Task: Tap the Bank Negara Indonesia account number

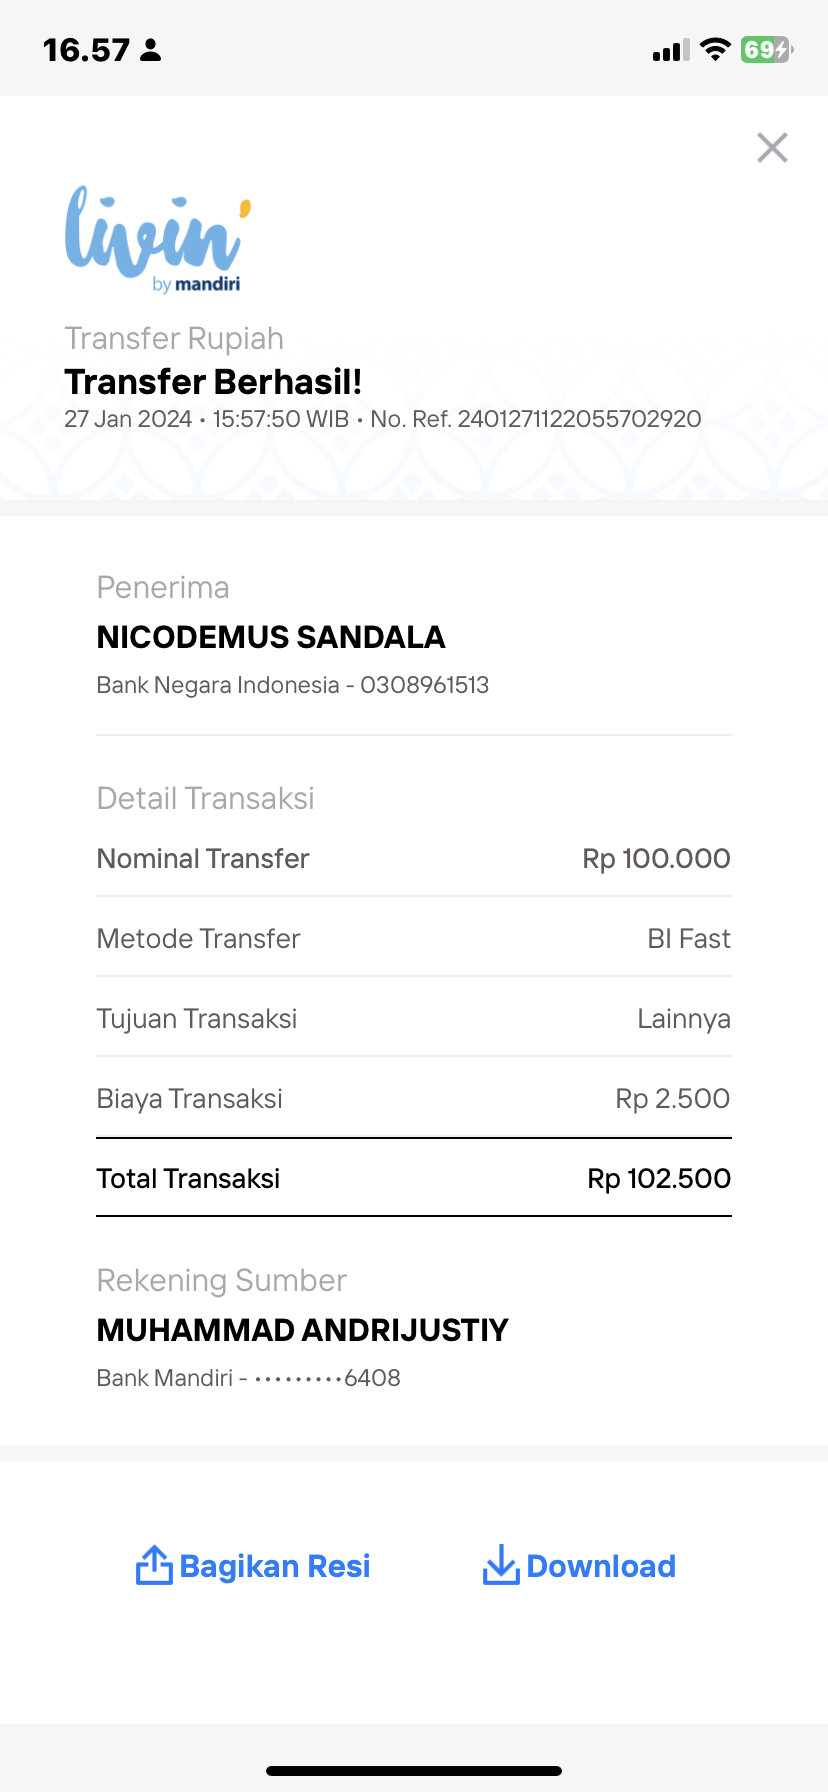Action: 424,685
